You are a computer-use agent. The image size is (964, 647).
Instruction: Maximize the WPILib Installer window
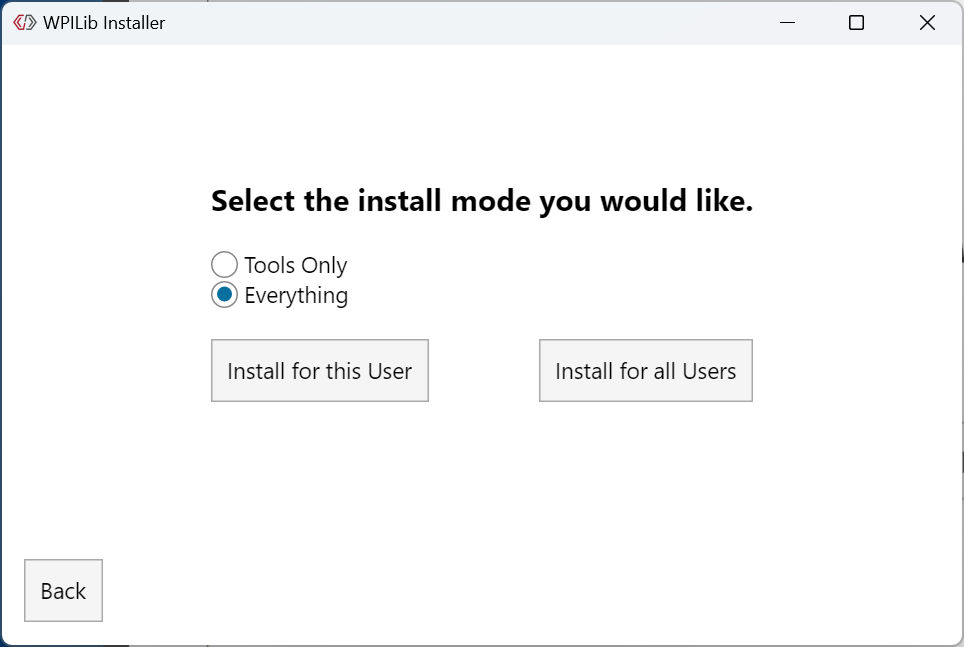(856, 22)
